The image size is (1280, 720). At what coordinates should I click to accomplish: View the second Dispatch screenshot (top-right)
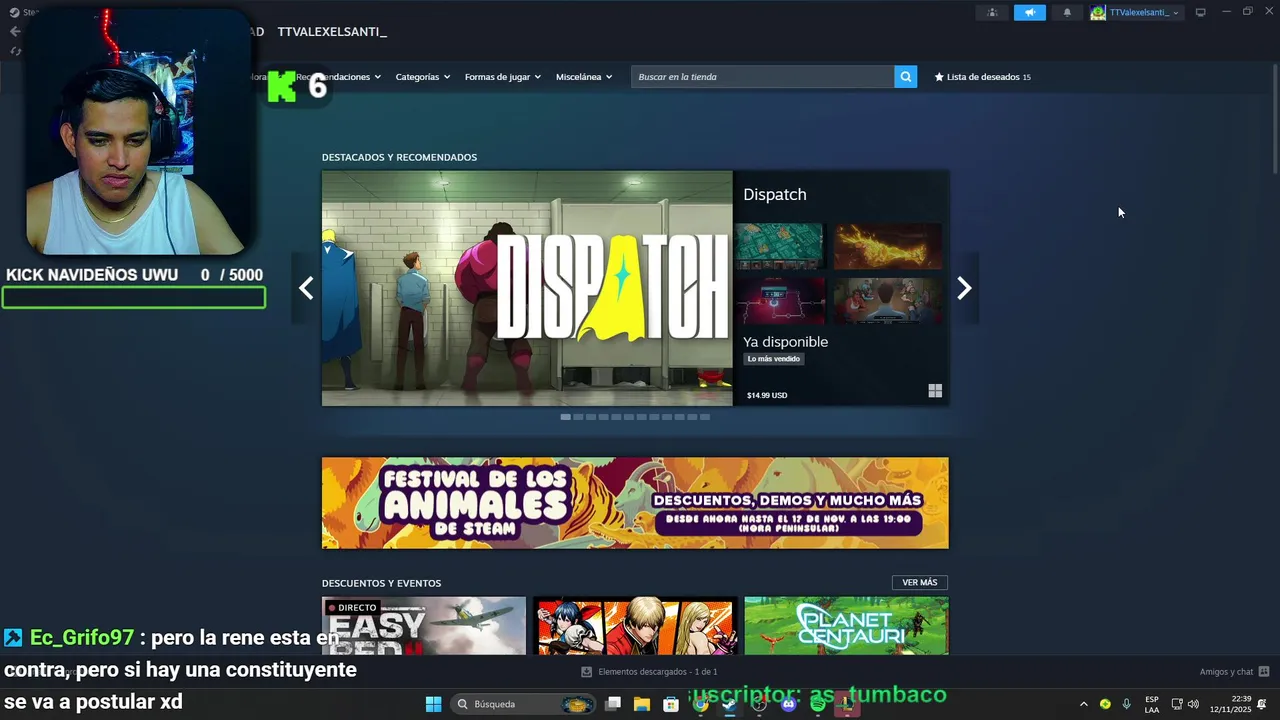888,246
